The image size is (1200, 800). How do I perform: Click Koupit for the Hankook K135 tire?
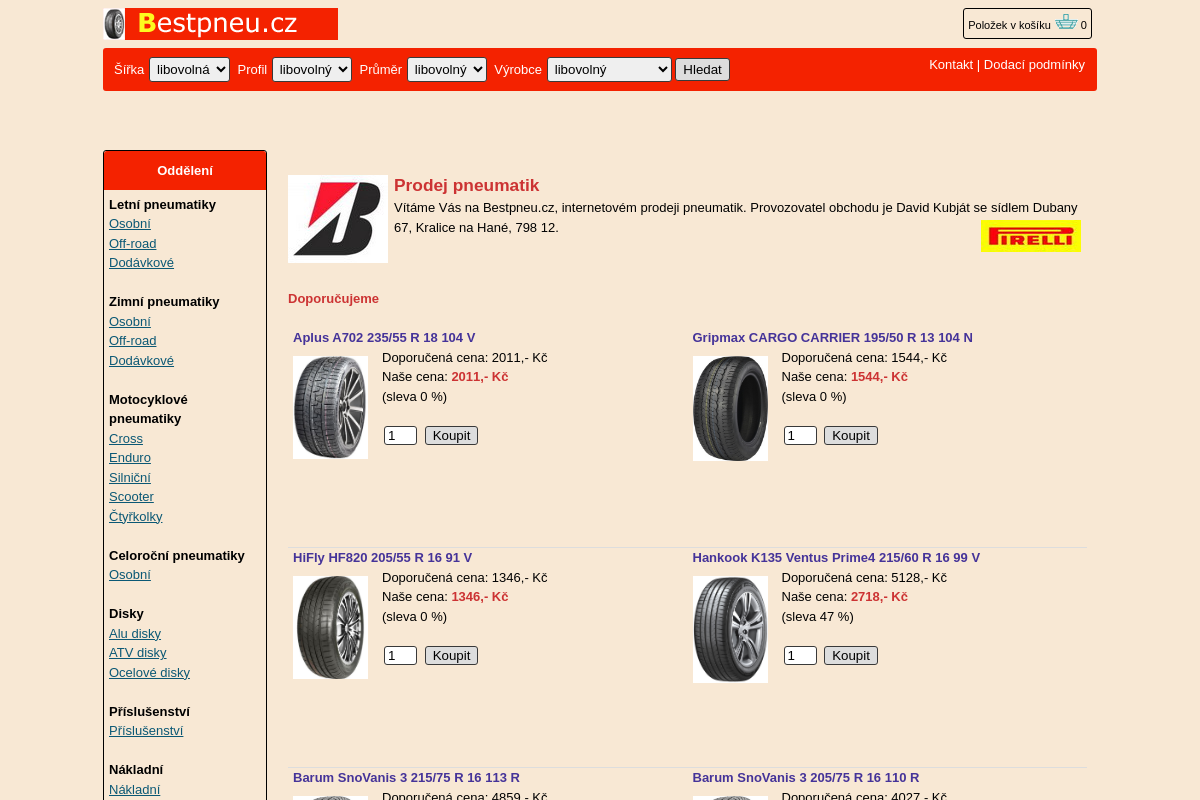(851, 656)
